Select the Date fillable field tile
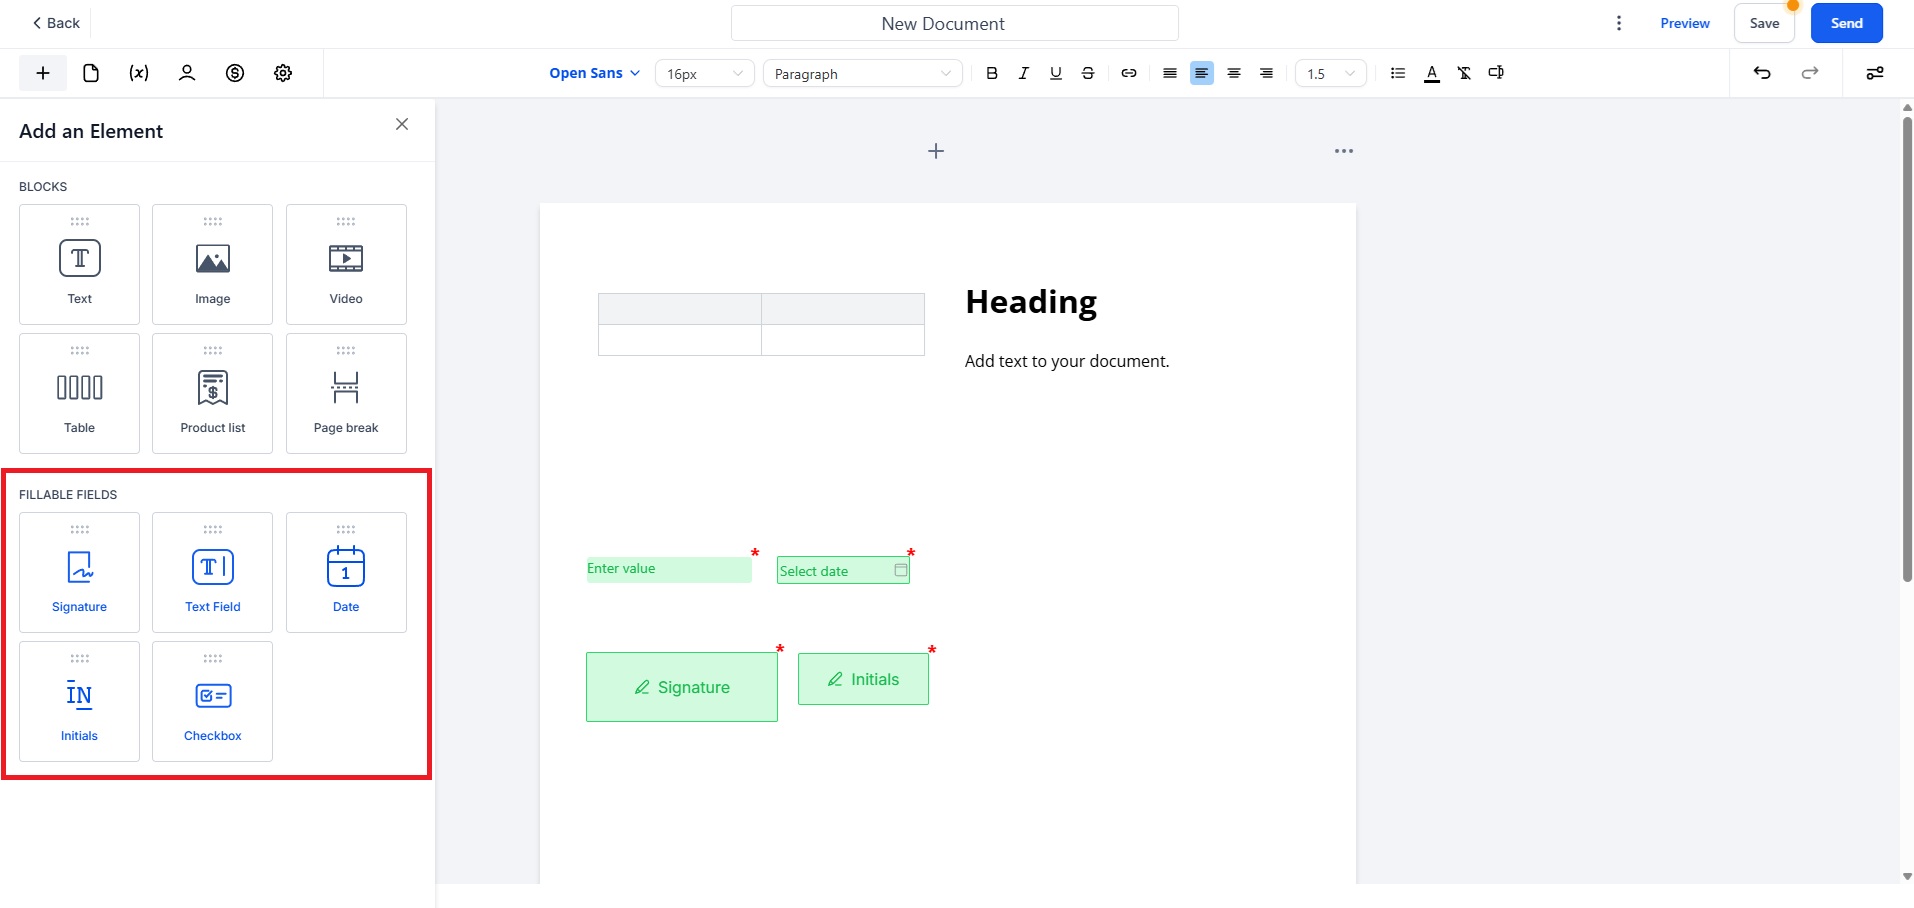The image size is (1914, 908). tap(346, 572)
